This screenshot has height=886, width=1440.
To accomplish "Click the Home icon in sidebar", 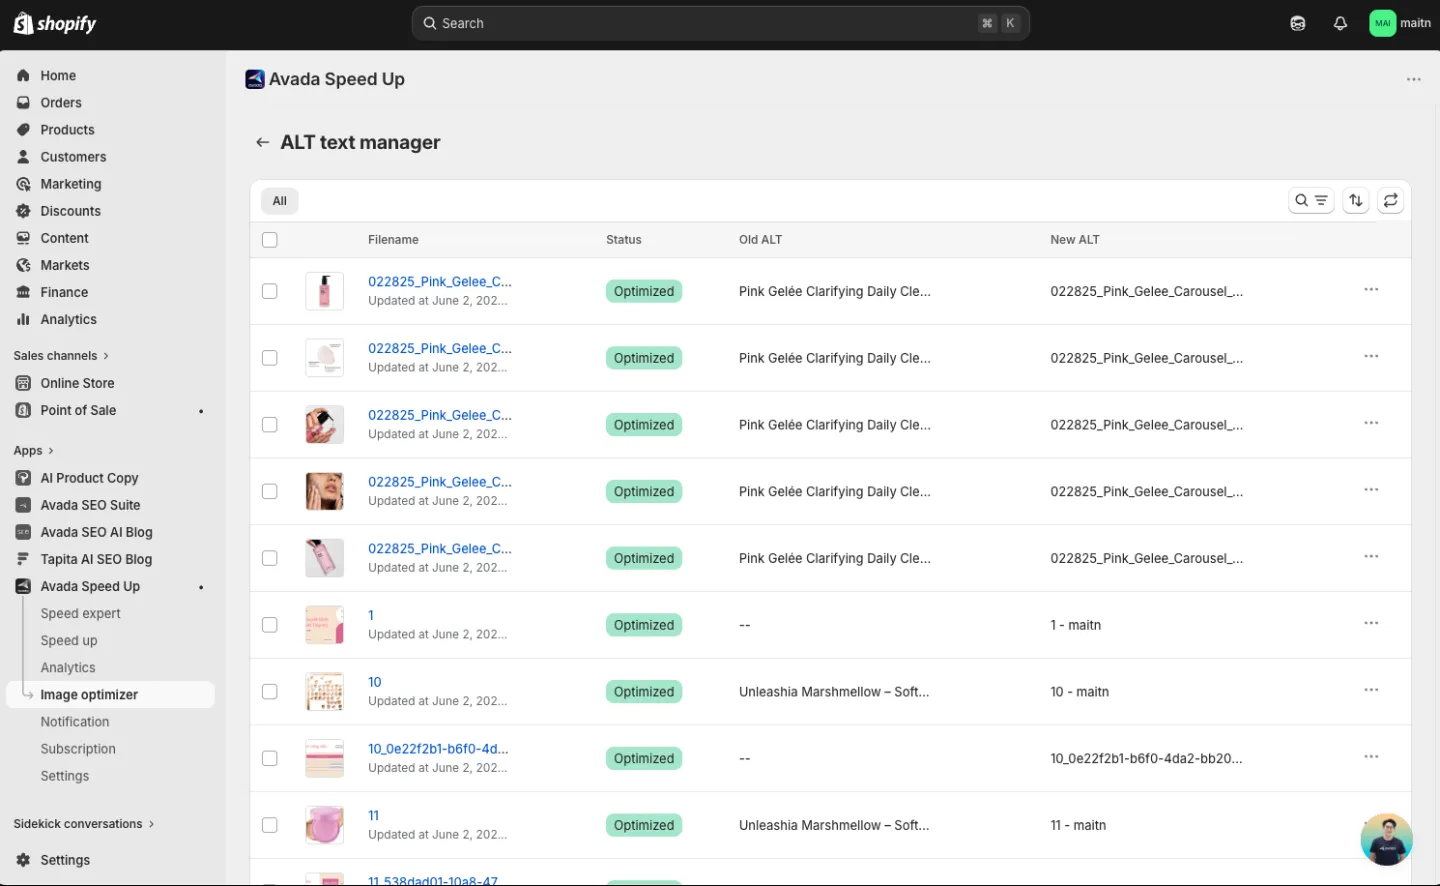I will [23, 75].
